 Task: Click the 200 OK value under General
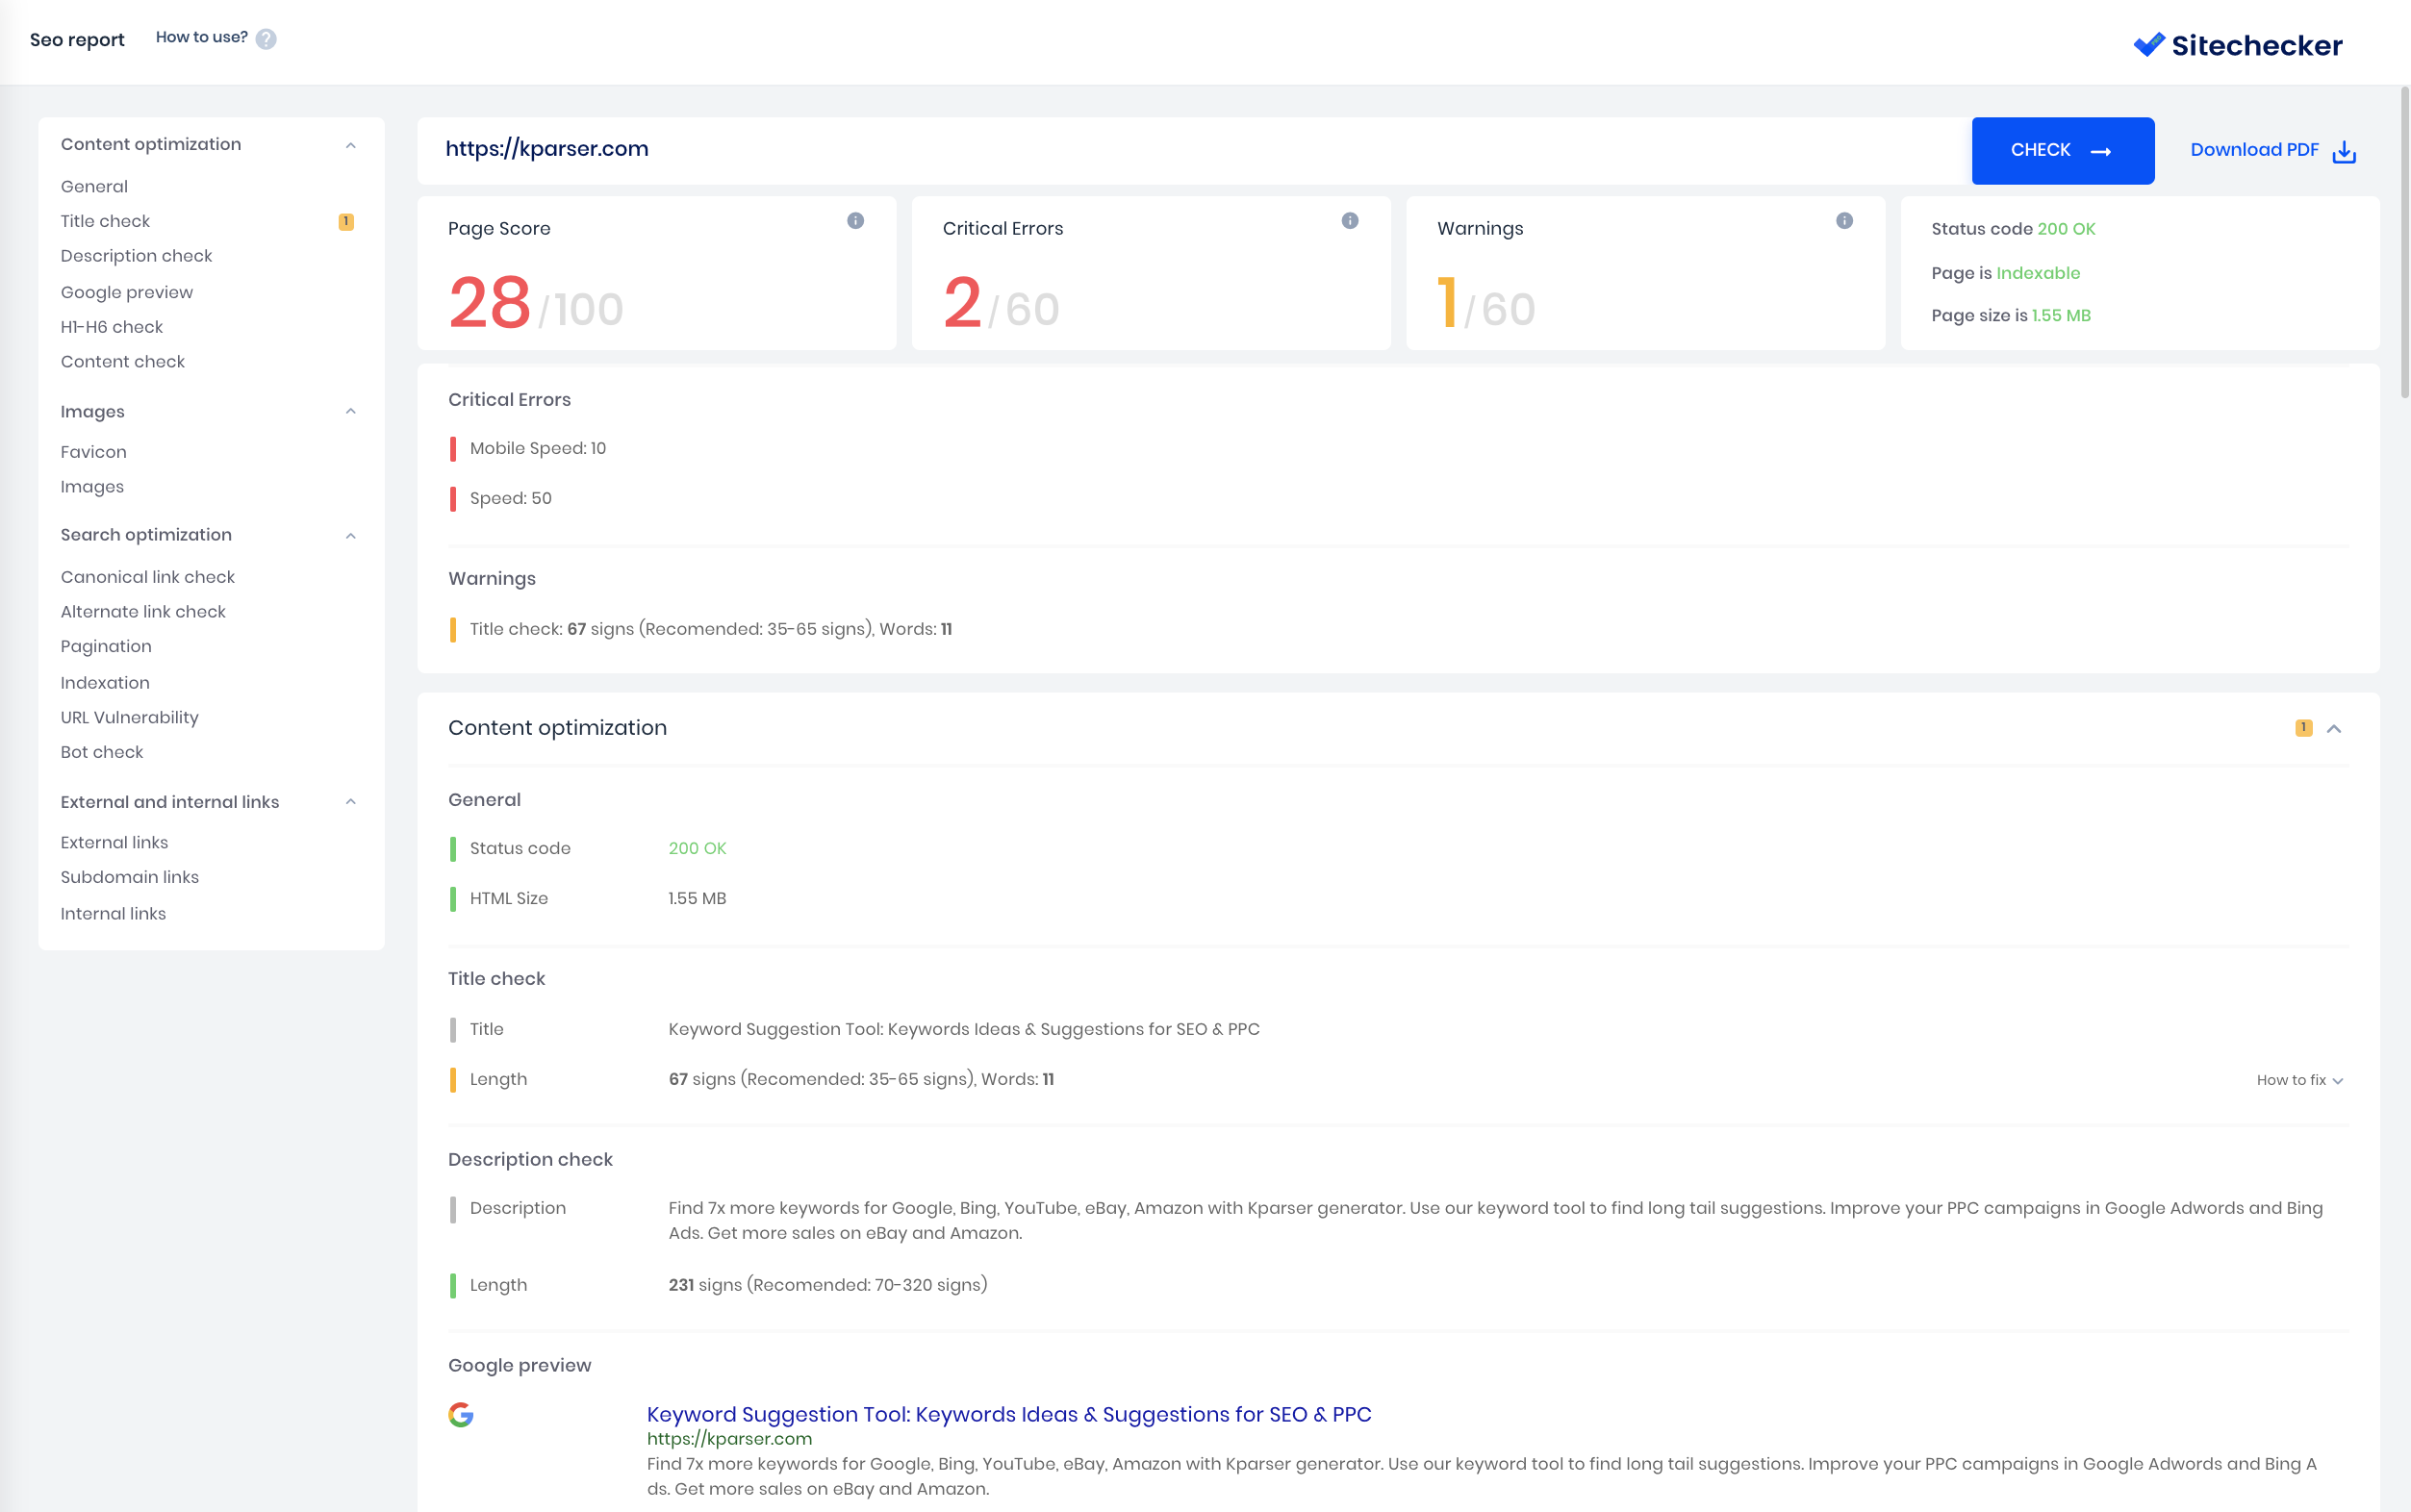(697, 849)
